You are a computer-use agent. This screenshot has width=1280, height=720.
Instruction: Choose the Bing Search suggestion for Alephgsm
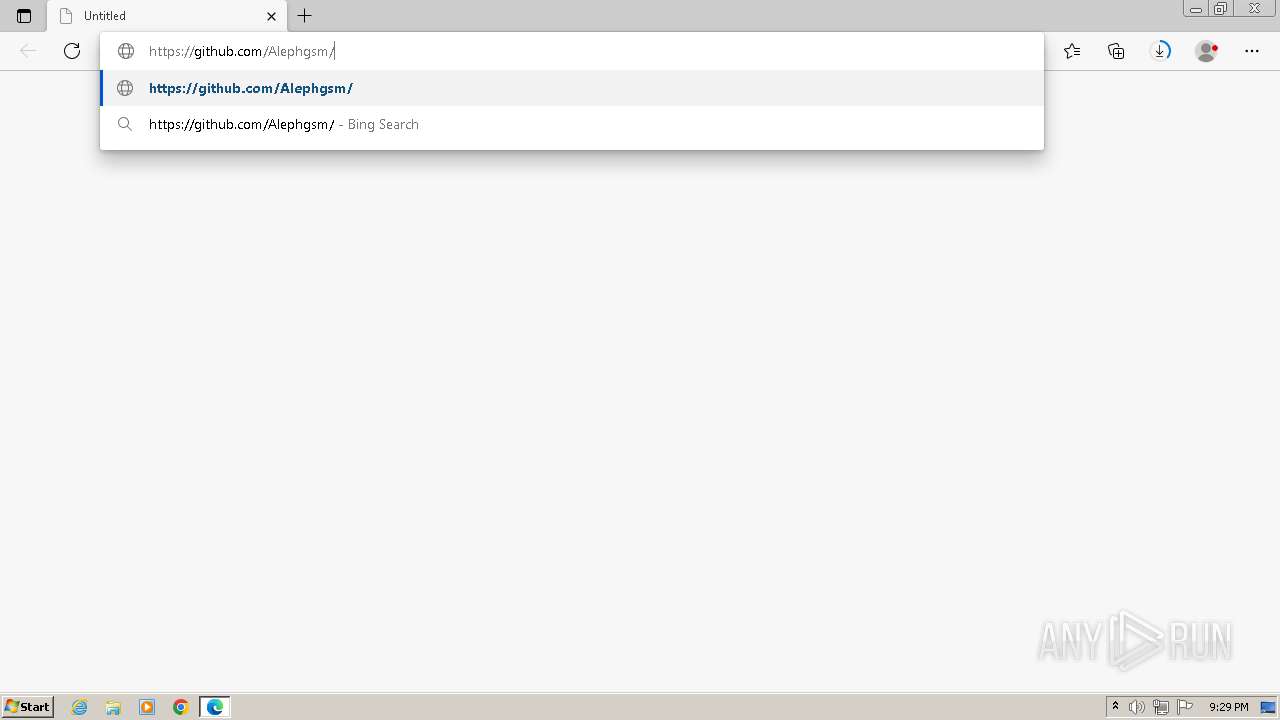click(572, 124)
